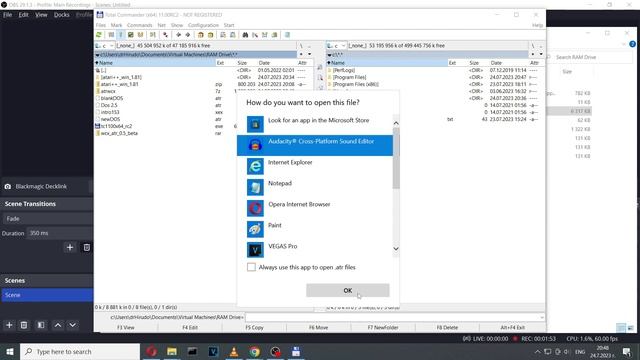Click the Microsoft Store icon in dialog
Screen dimensions: 640x360
(x=255, y=124)
